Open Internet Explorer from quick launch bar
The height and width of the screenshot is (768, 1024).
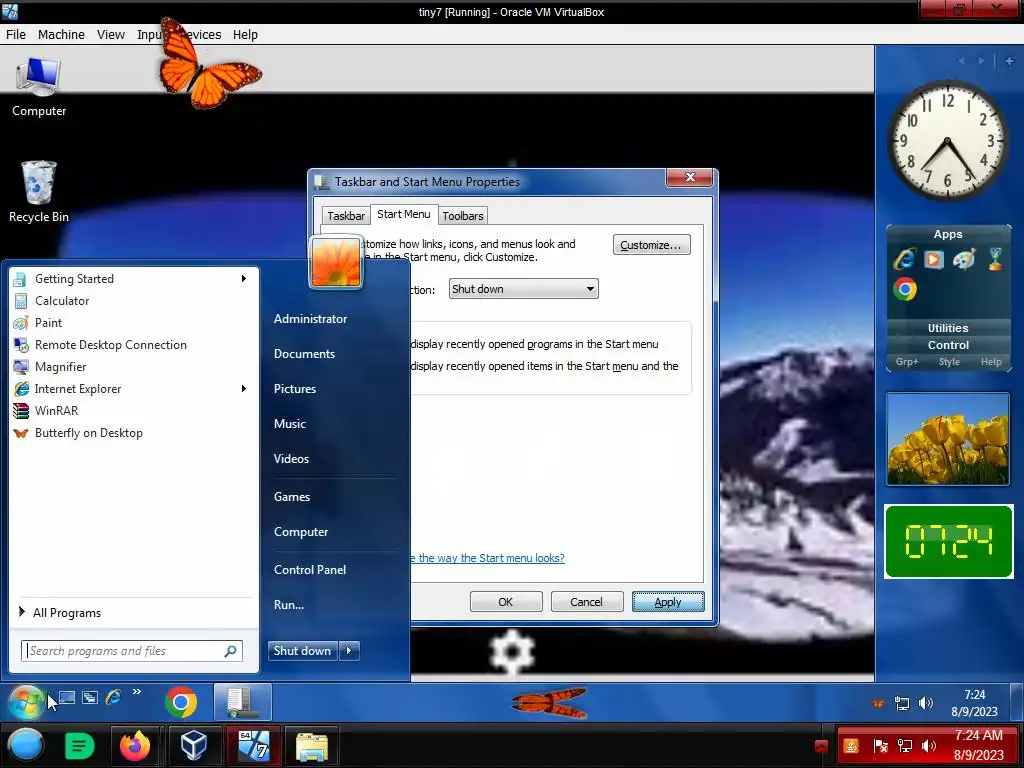(113, 697)
